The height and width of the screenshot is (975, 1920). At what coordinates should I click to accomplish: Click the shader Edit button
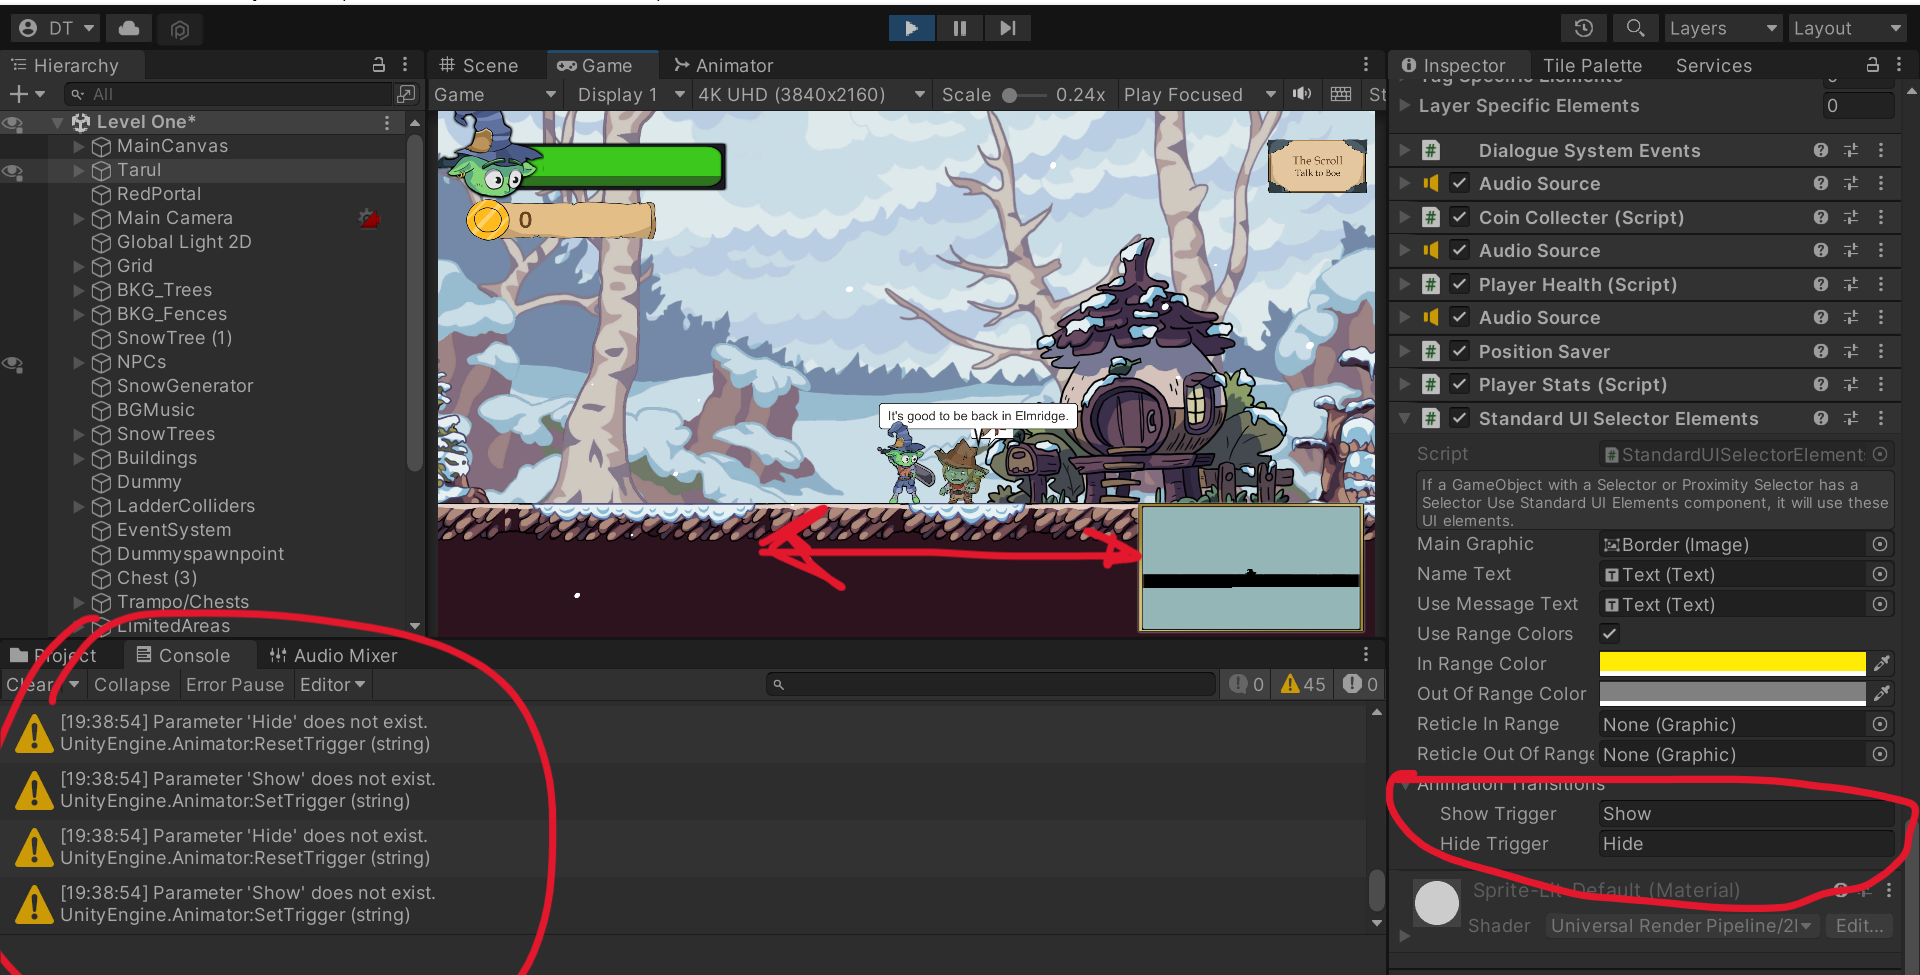coord(1859,925)
